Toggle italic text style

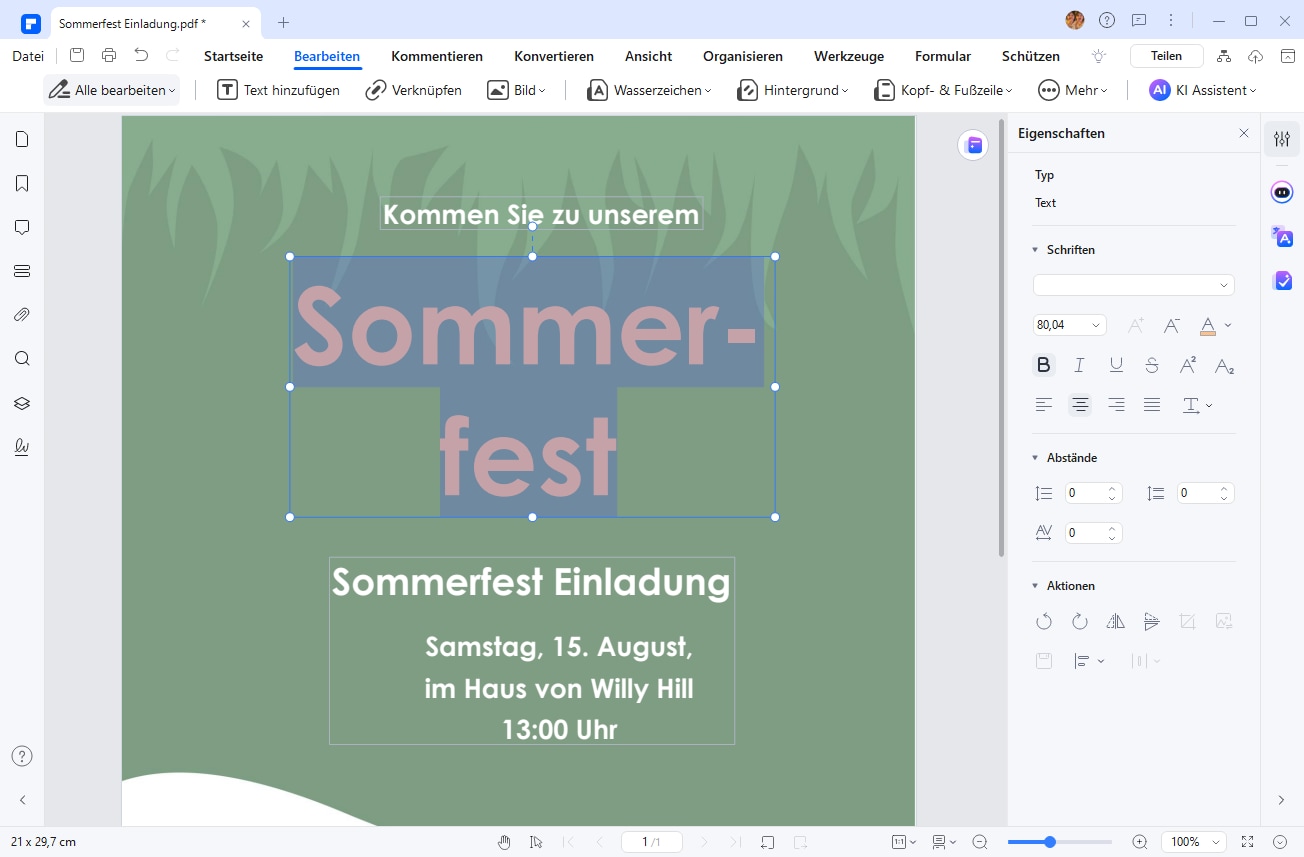[x=1080, y=365]
